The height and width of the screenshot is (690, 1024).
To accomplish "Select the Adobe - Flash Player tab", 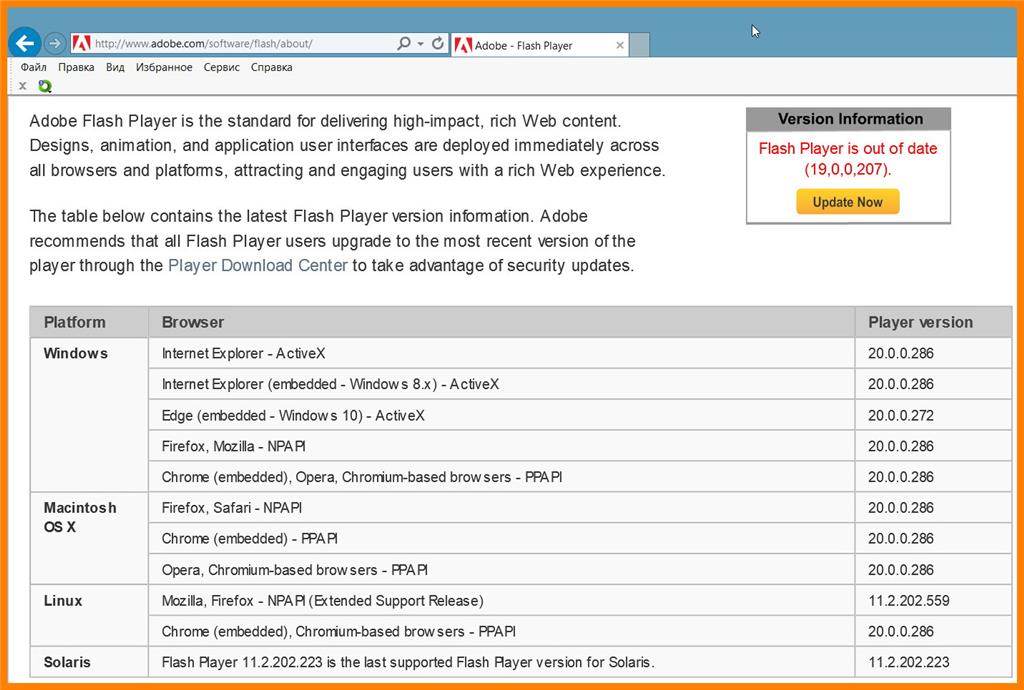I will pos(539,45).
